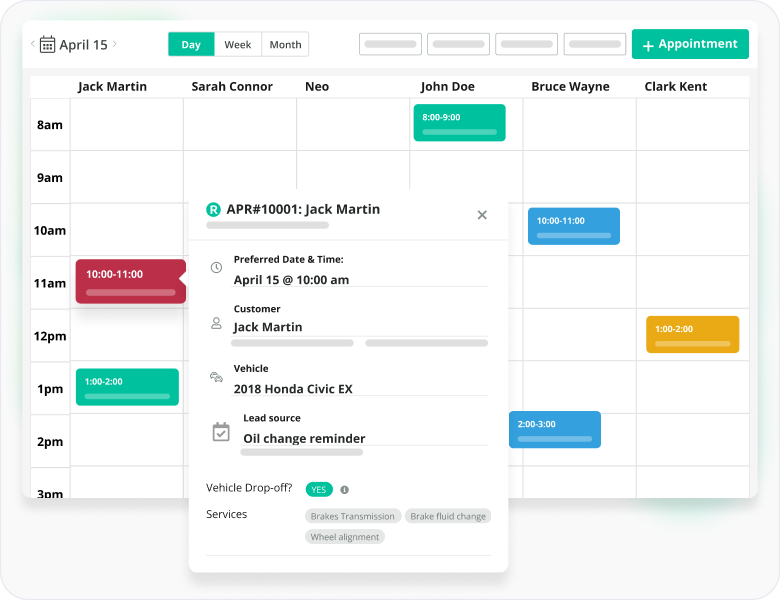Close the APR#10001 appointment popup
The height and width of the screenshot is (600, 780).
coord(482,215)
